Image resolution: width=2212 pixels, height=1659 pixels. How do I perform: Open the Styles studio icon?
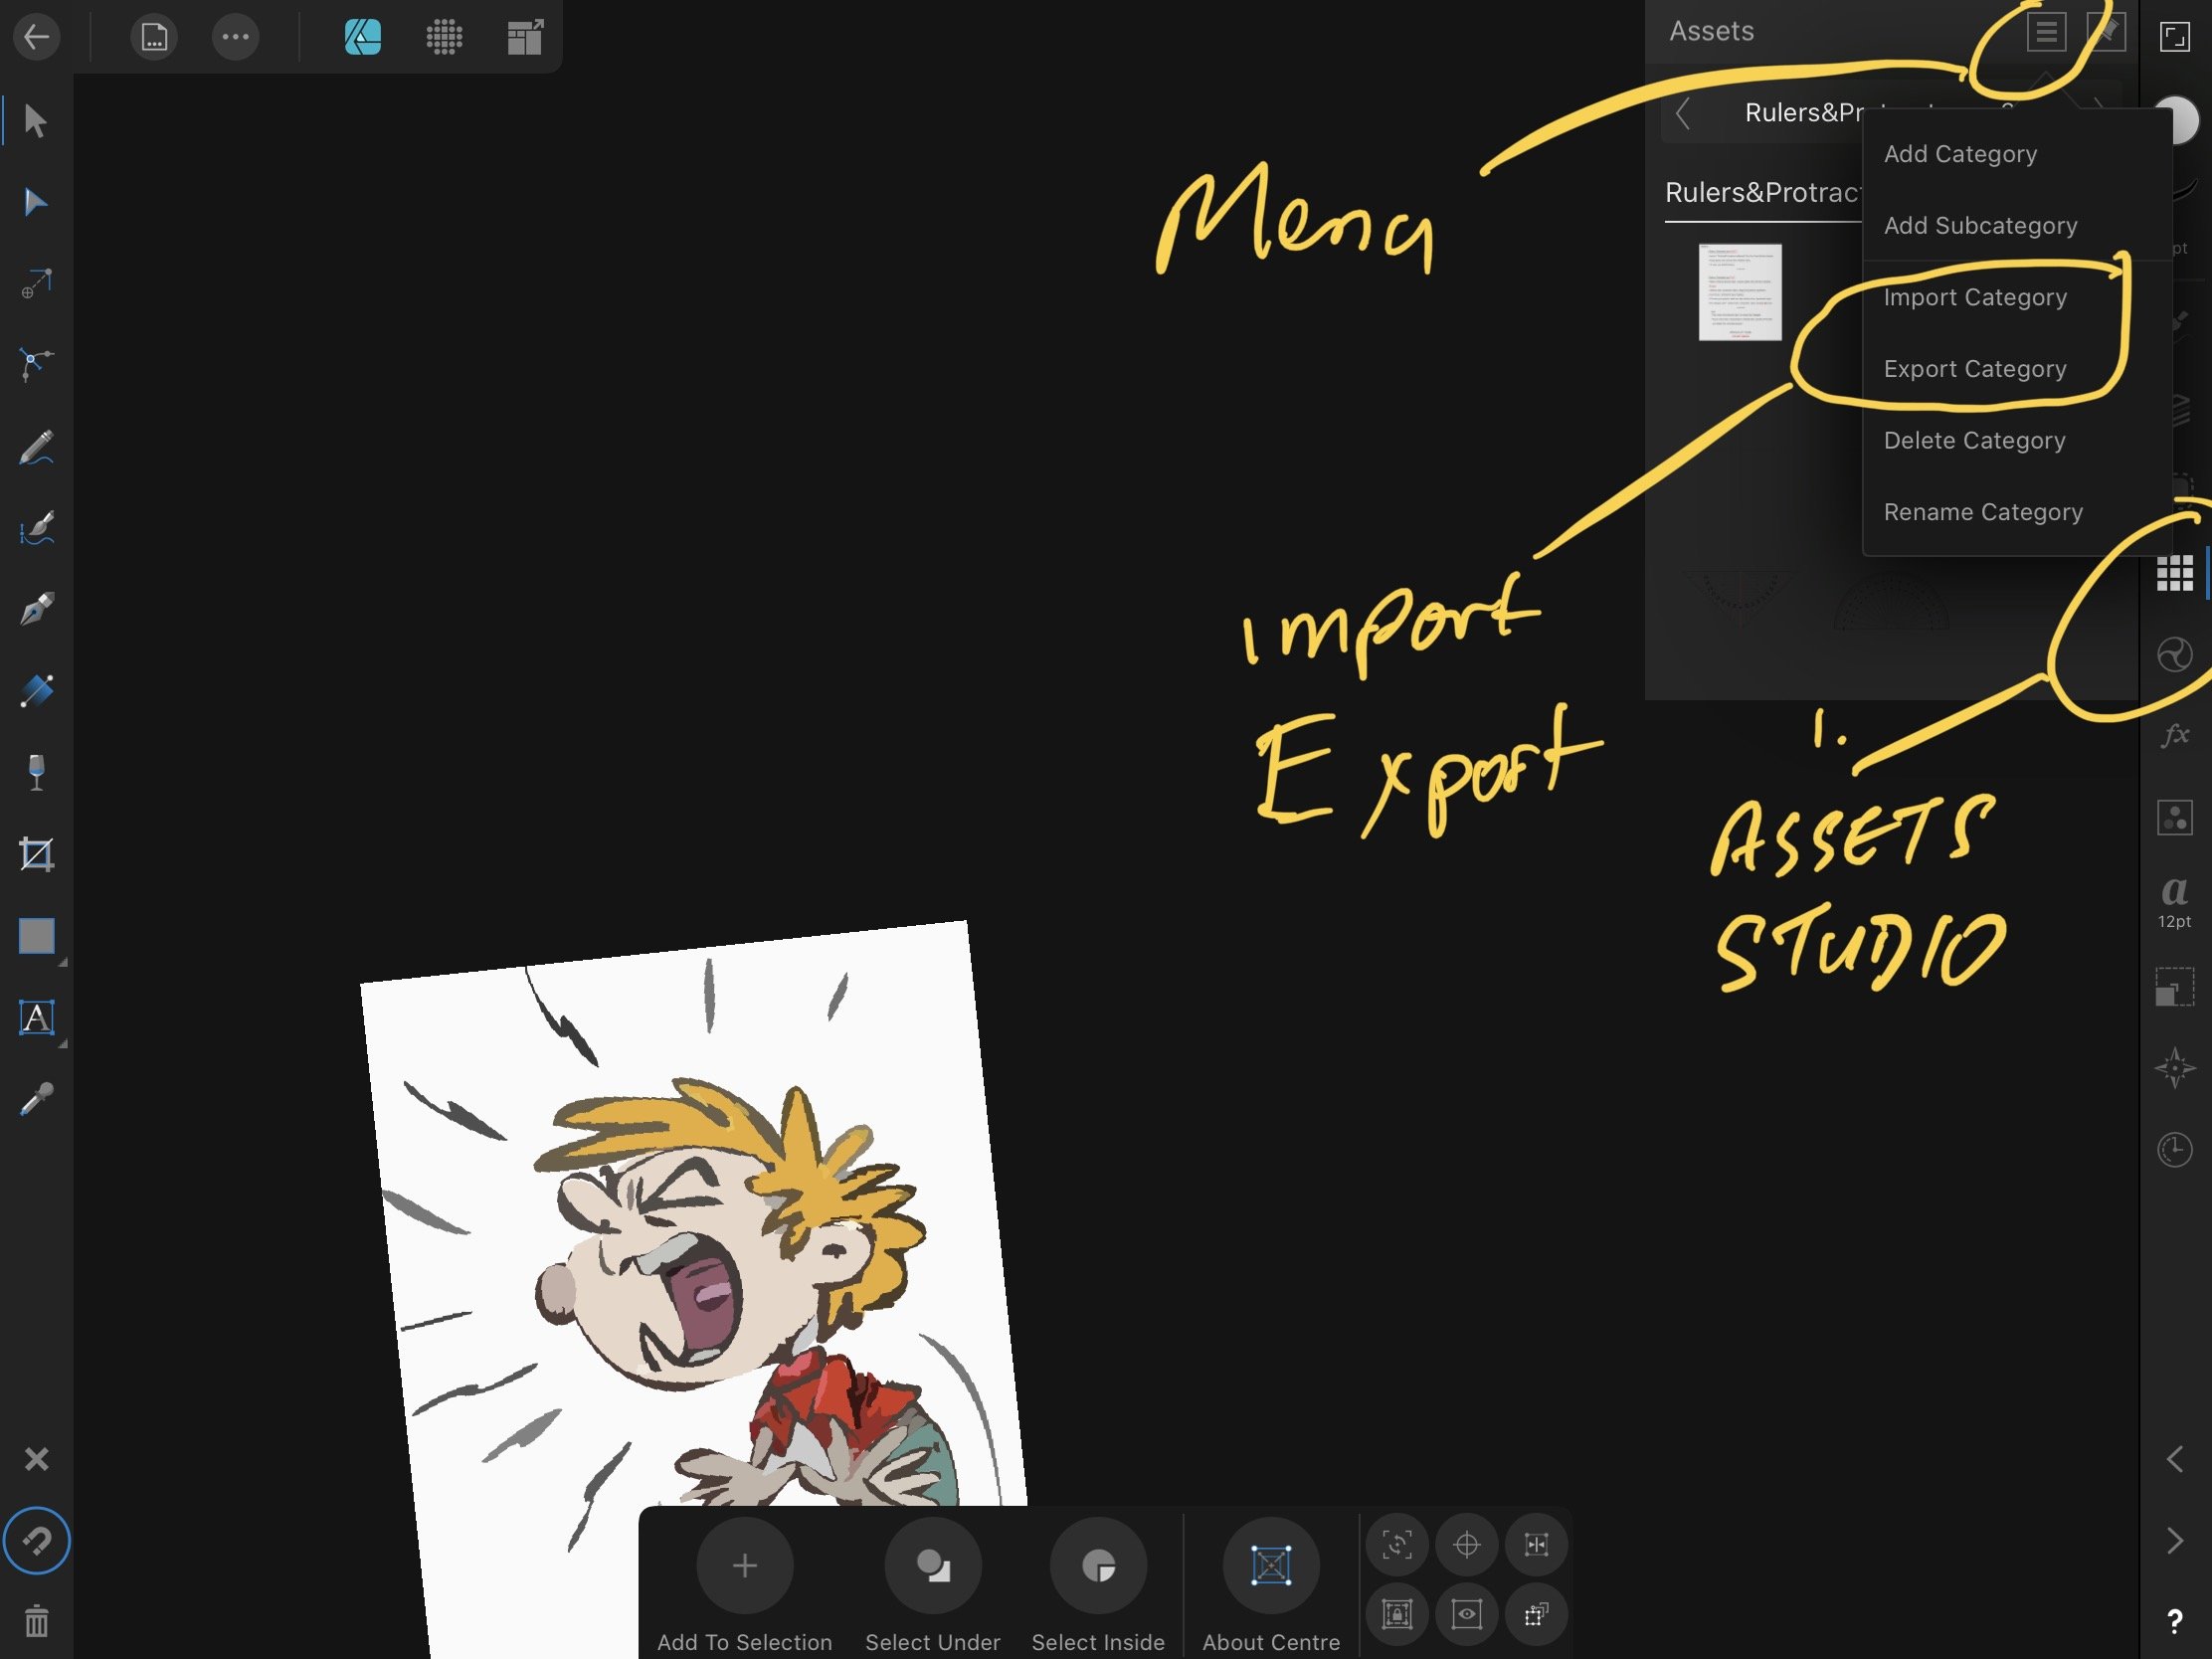point(2174,818)
